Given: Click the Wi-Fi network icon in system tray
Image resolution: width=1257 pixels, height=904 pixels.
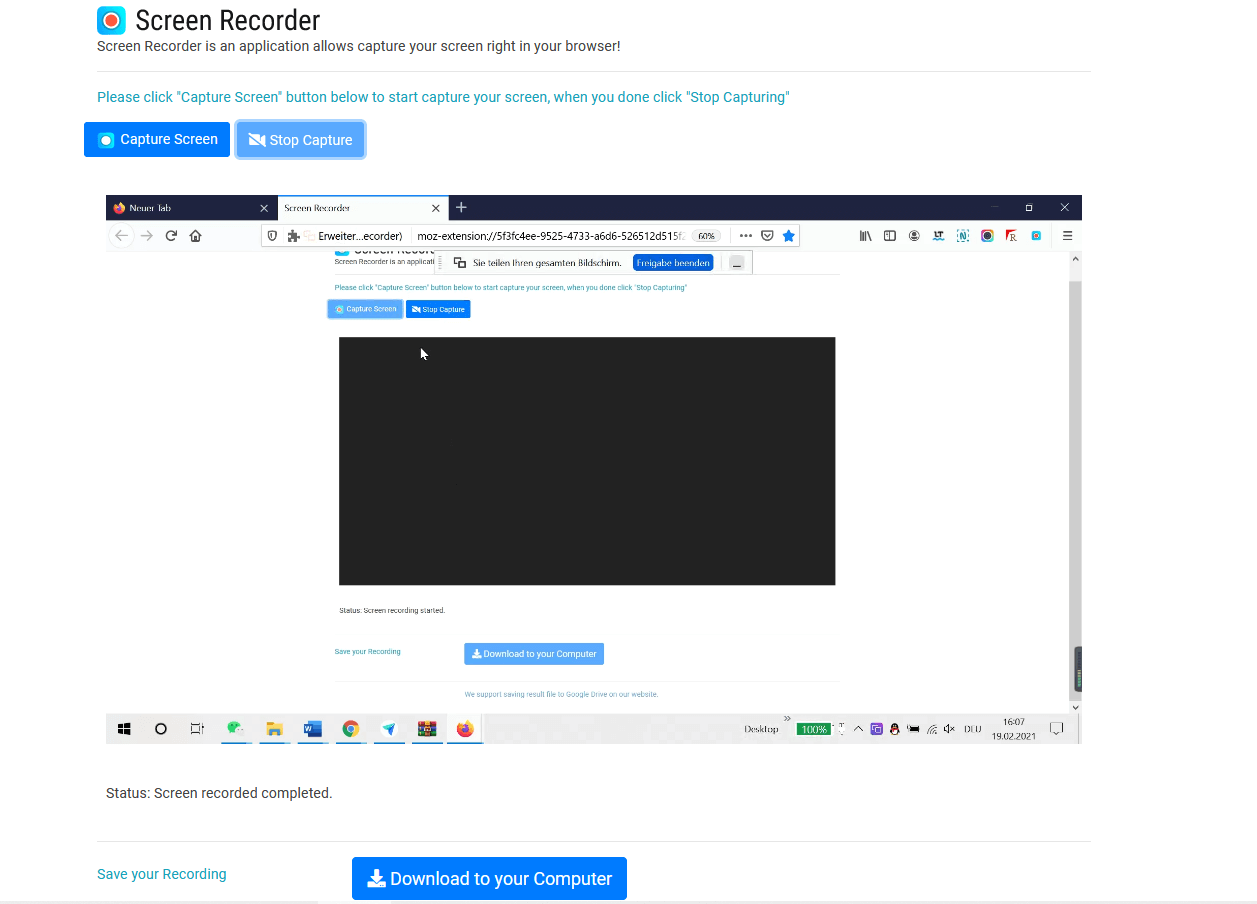Looking at the screenshot, I should 932,729.
